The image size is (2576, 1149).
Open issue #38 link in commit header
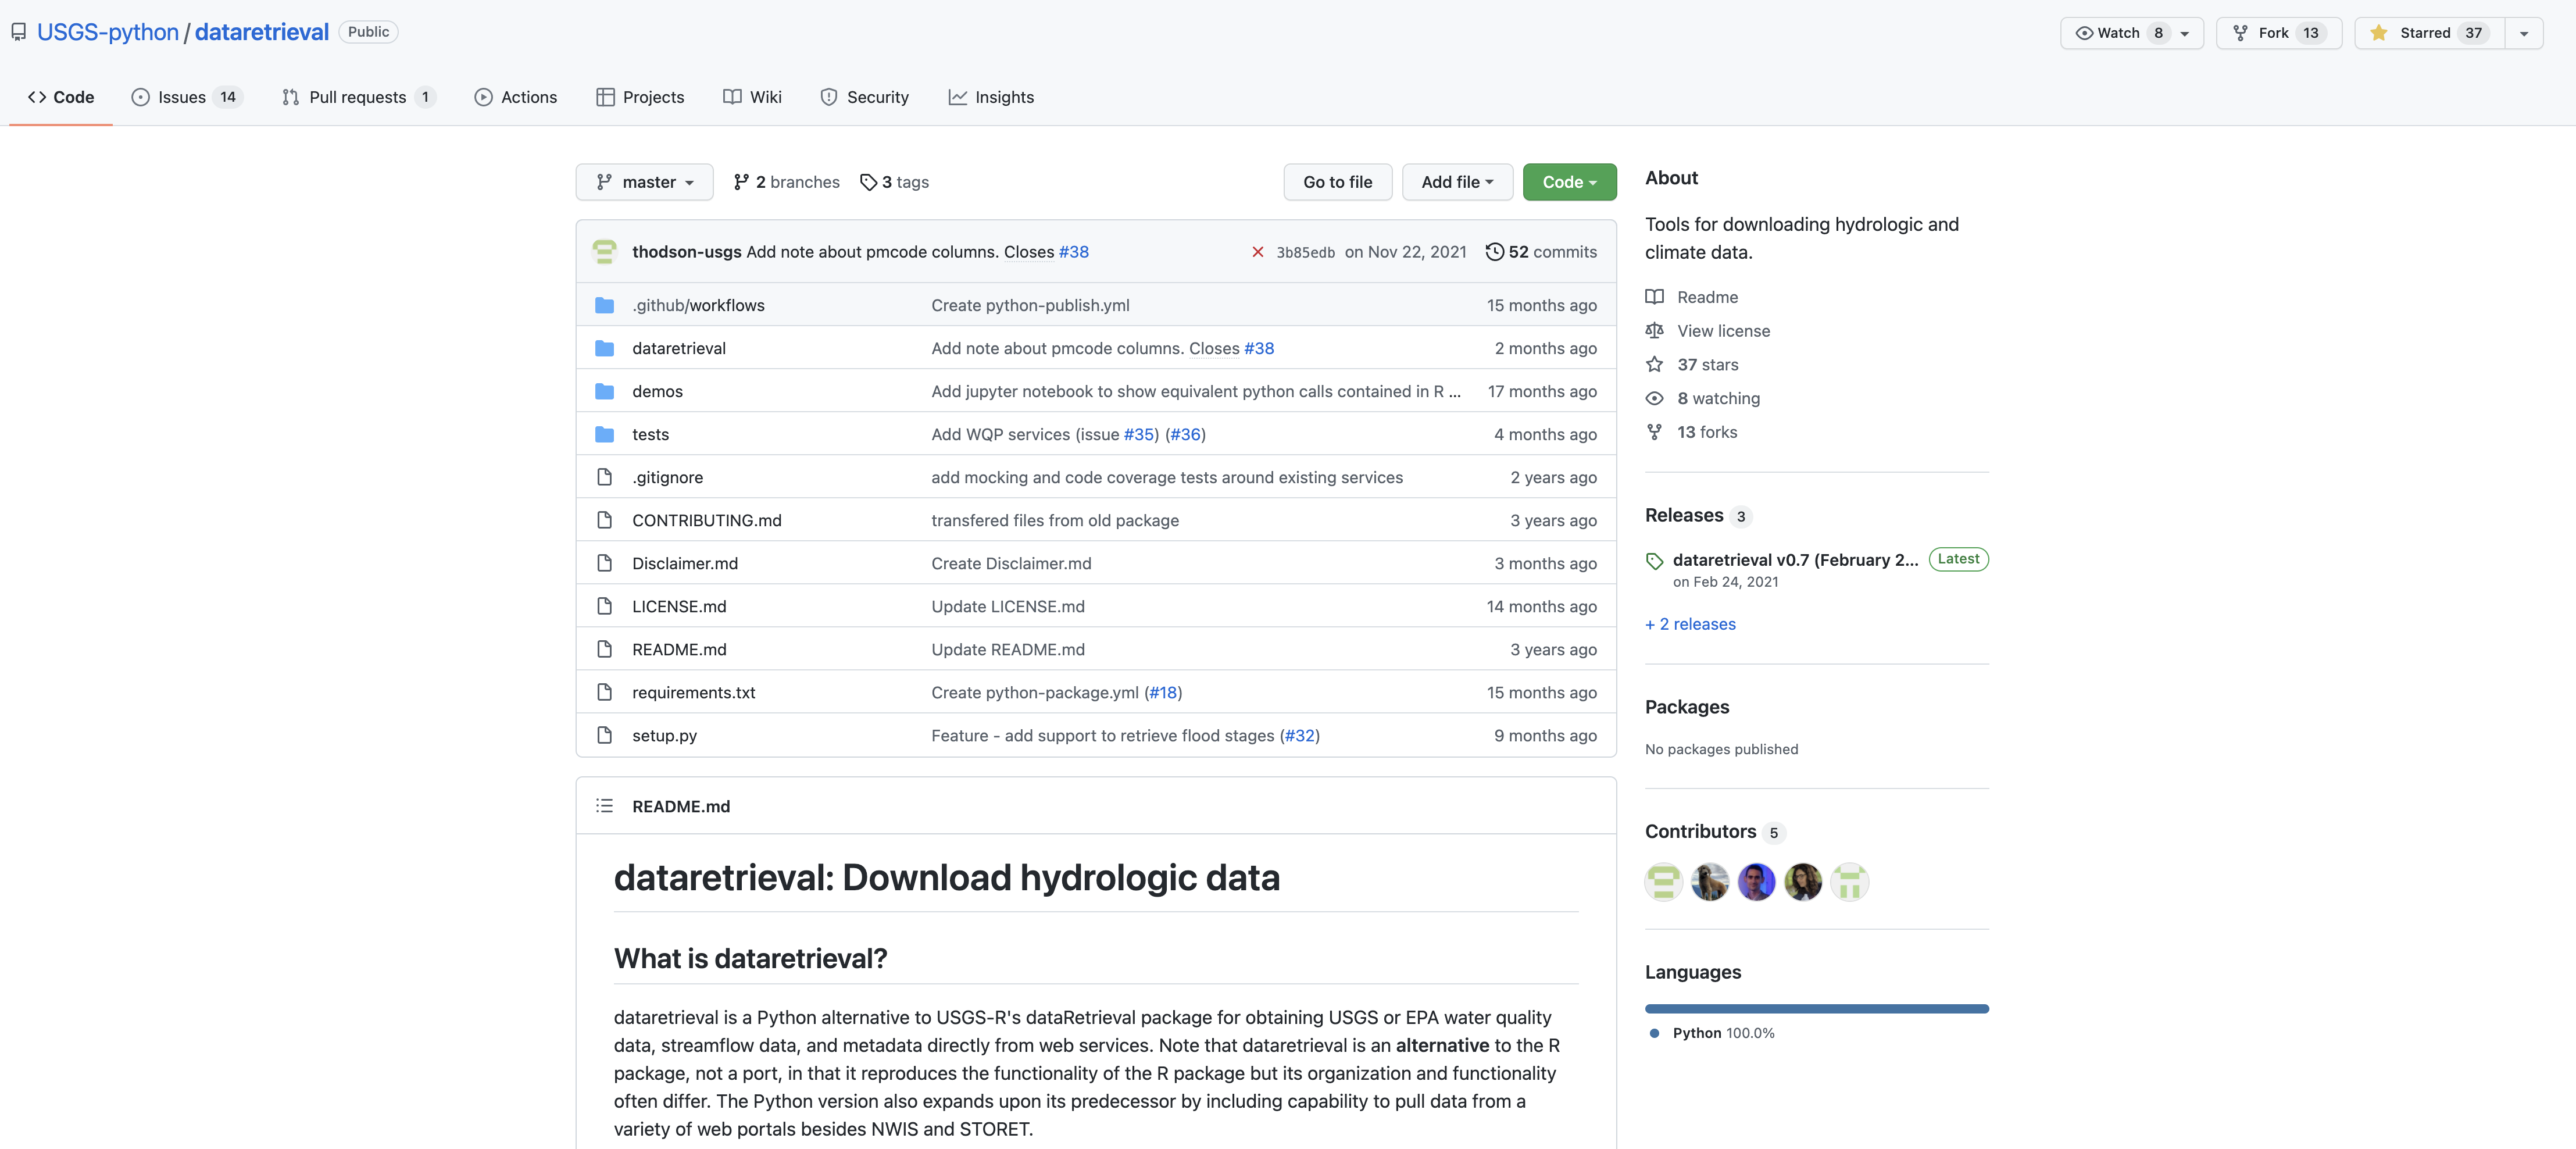[x=1073, y=252]
